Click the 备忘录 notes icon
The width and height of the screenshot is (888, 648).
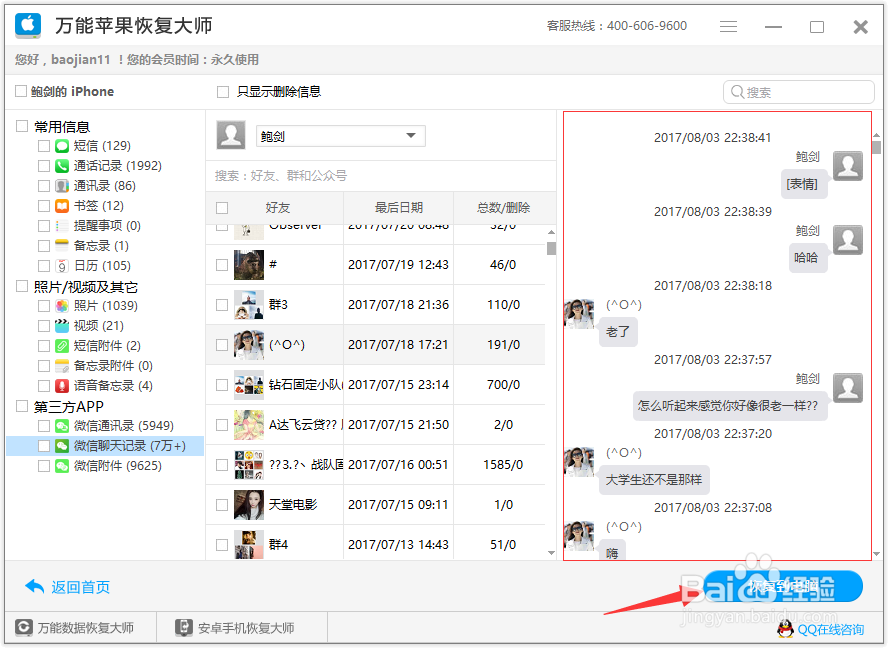coord(62,246)
